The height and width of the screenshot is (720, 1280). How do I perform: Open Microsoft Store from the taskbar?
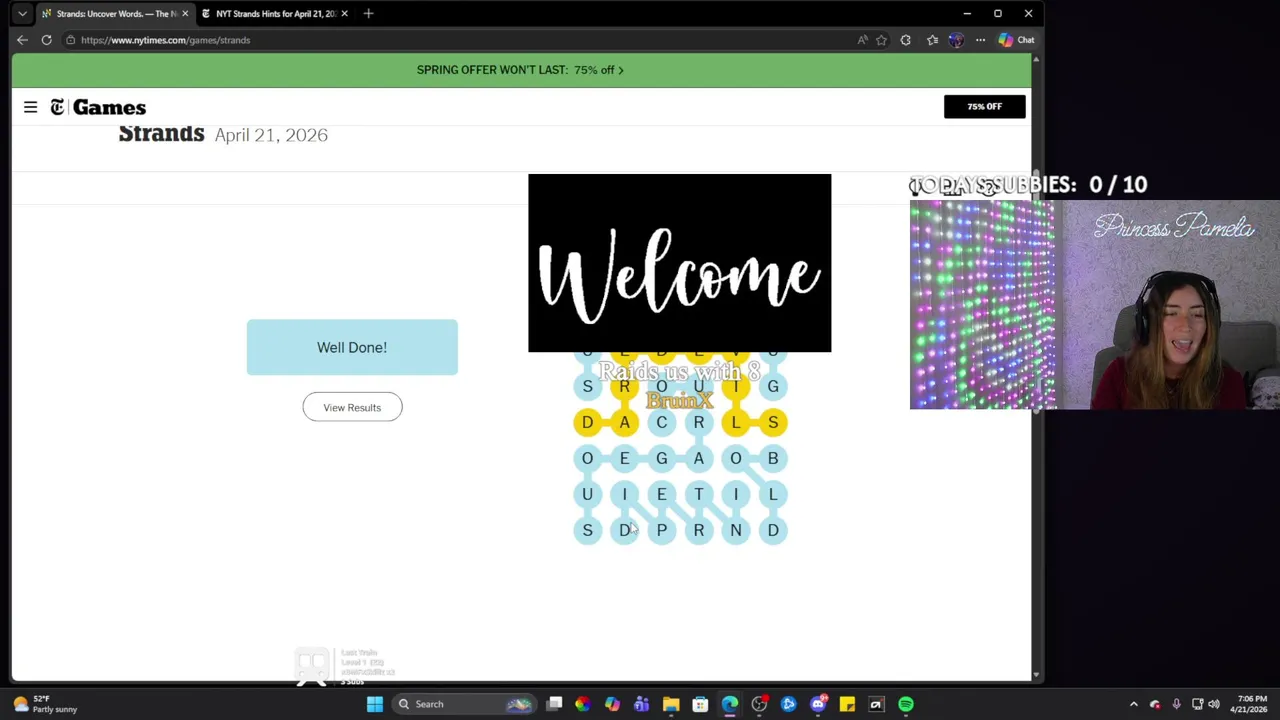(700, 704)
